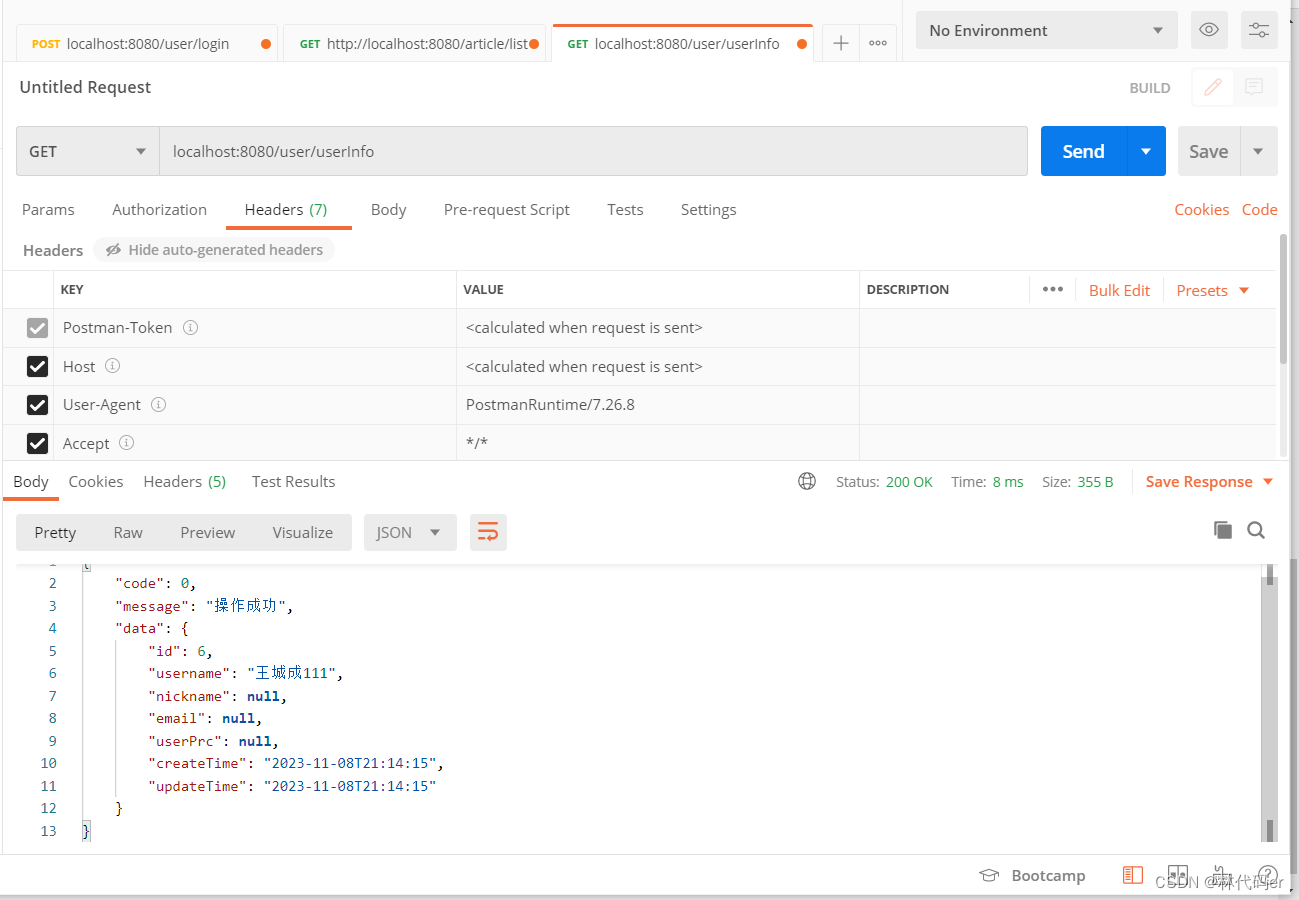Open the Tests tab
The width and height of the screenshot is (1299, 900).
point(625,209)
